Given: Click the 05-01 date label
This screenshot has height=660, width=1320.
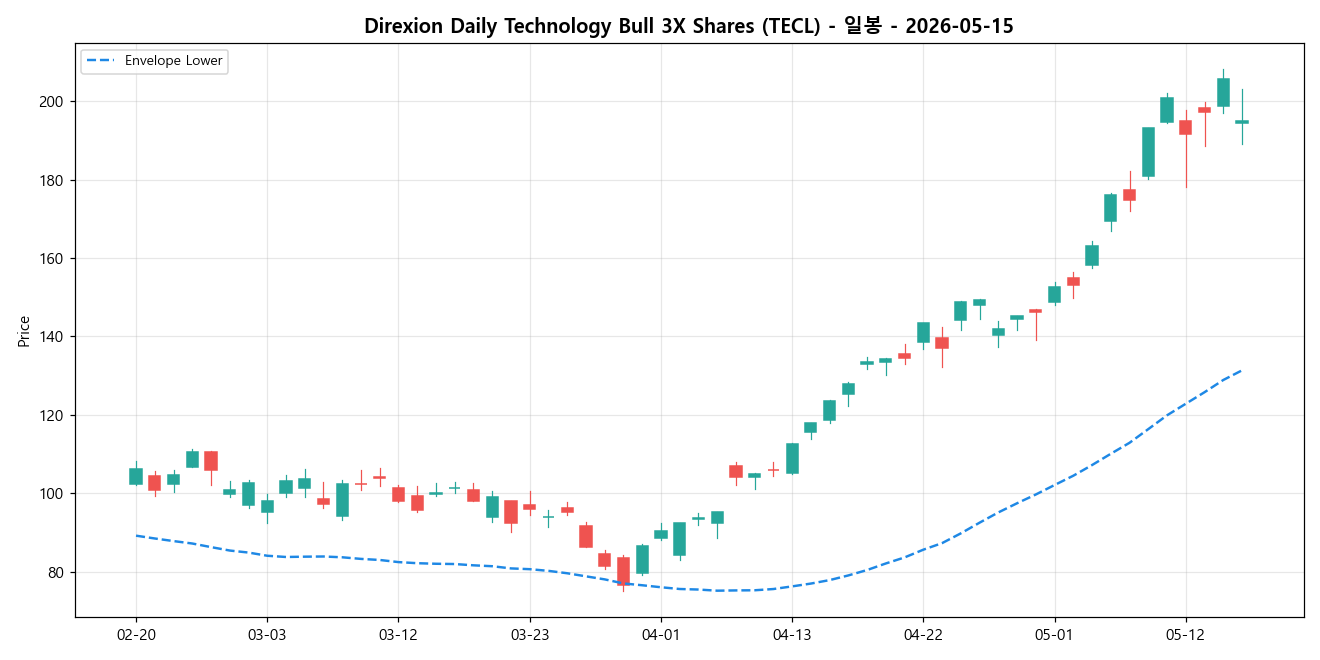Looking at the screenshot, I should click(1054, 635).
